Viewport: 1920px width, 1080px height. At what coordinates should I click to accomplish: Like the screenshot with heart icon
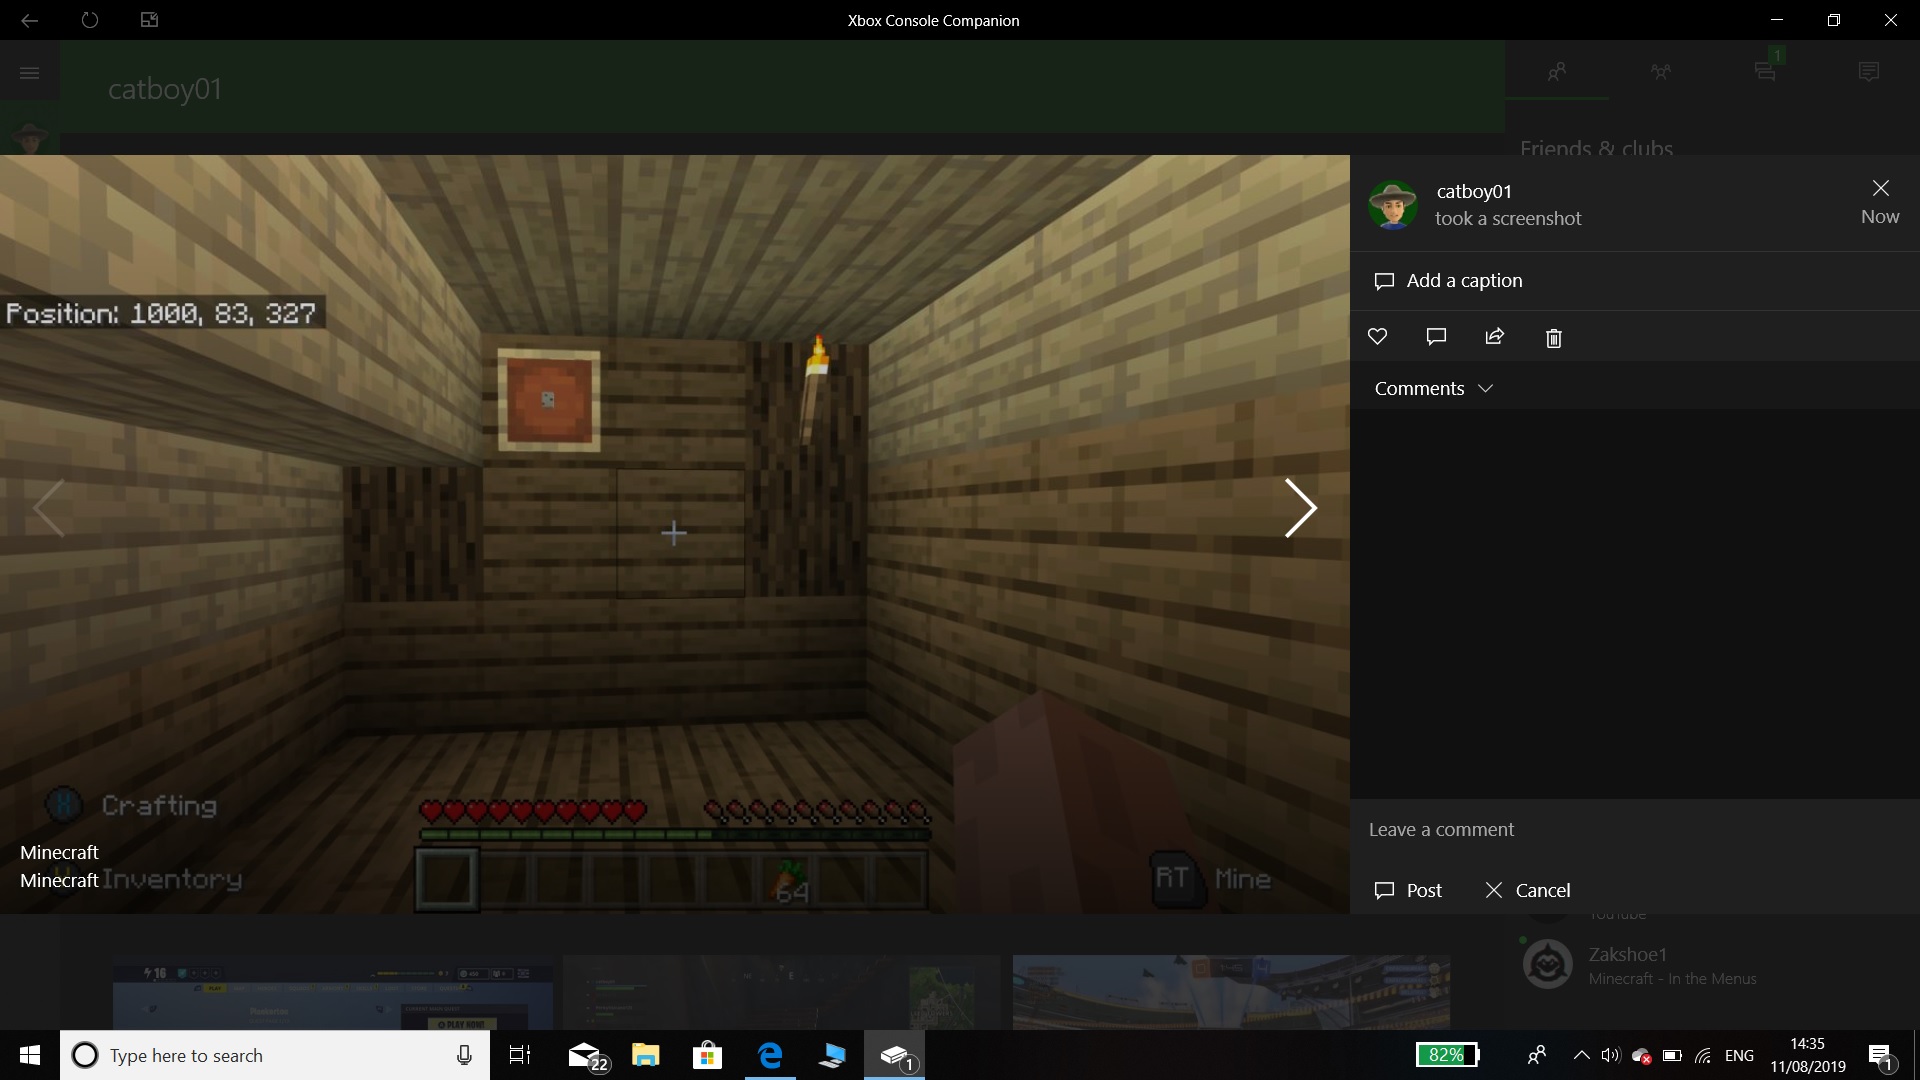click(1378, 337)
